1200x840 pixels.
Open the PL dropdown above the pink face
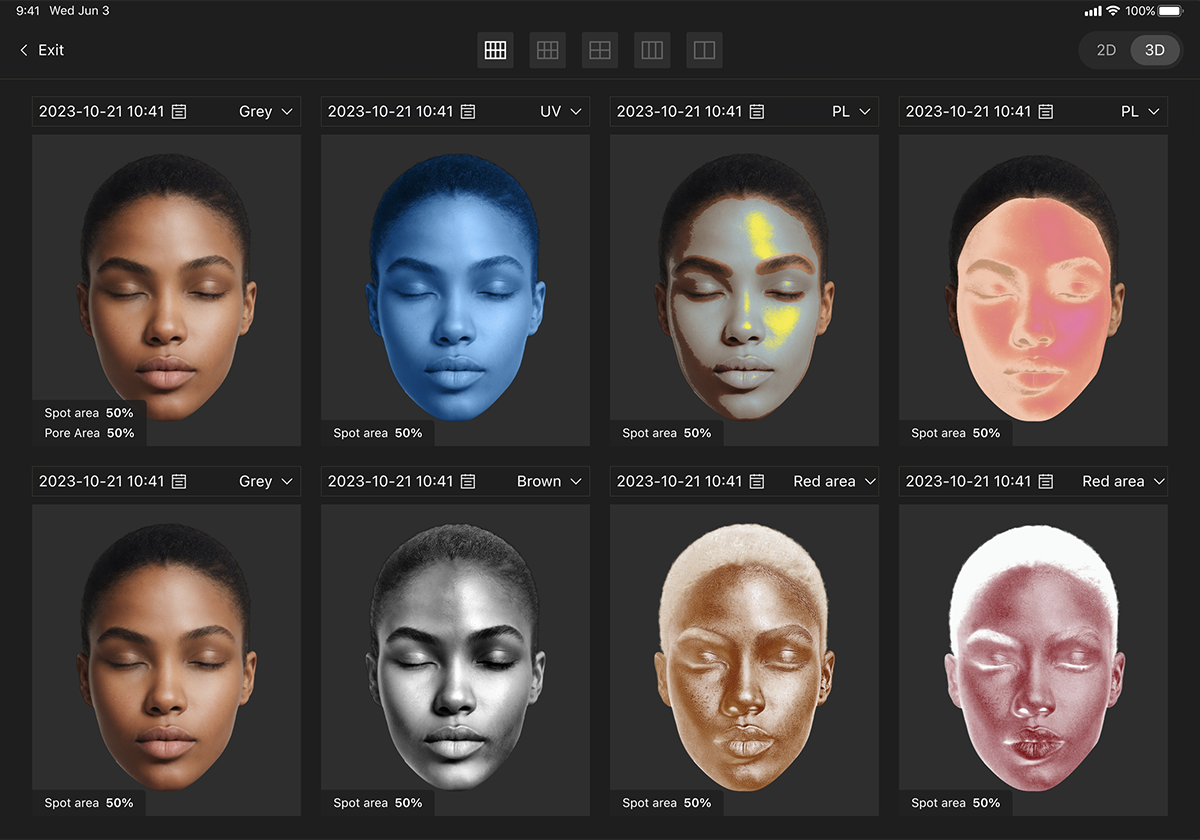(x=1139, y=112)
